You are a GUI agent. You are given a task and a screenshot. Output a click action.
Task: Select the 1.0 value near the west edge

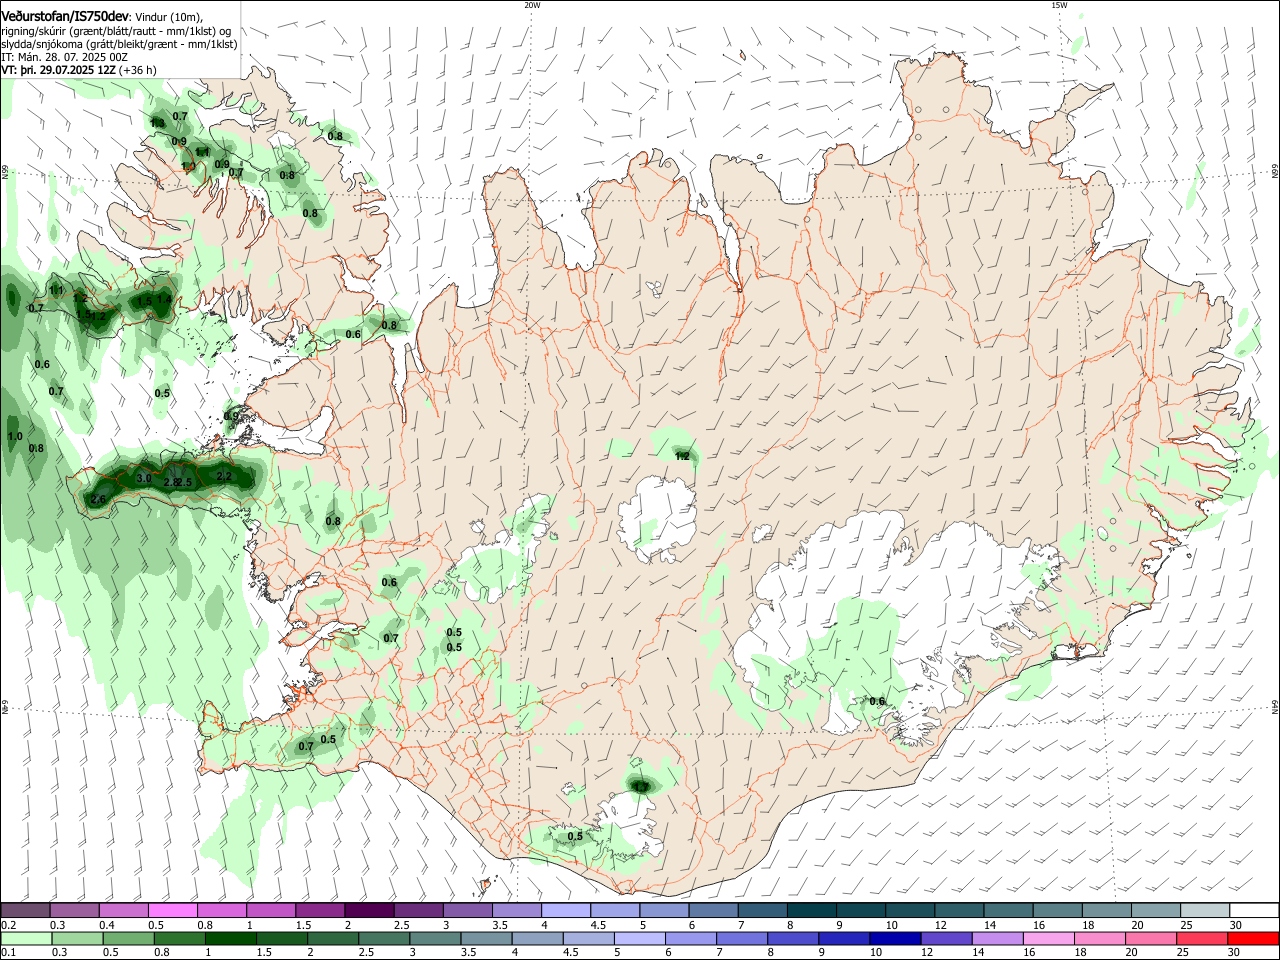15,437
